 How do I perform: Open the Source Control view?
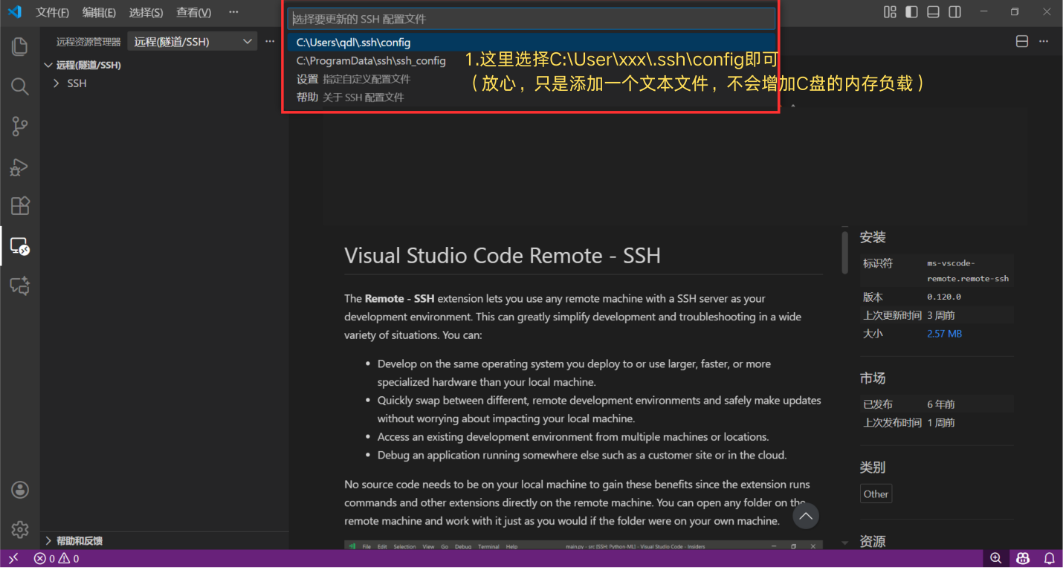pyautogui.click(x=20, y=126)
